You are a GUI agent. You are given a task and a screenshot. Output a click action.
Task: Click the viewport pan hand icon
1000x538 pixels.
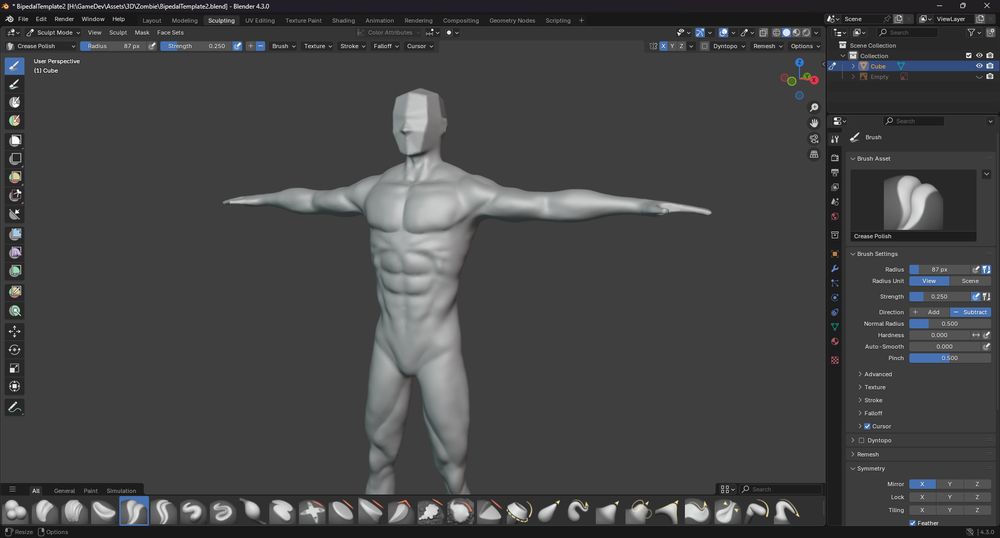tap(814, 123)
